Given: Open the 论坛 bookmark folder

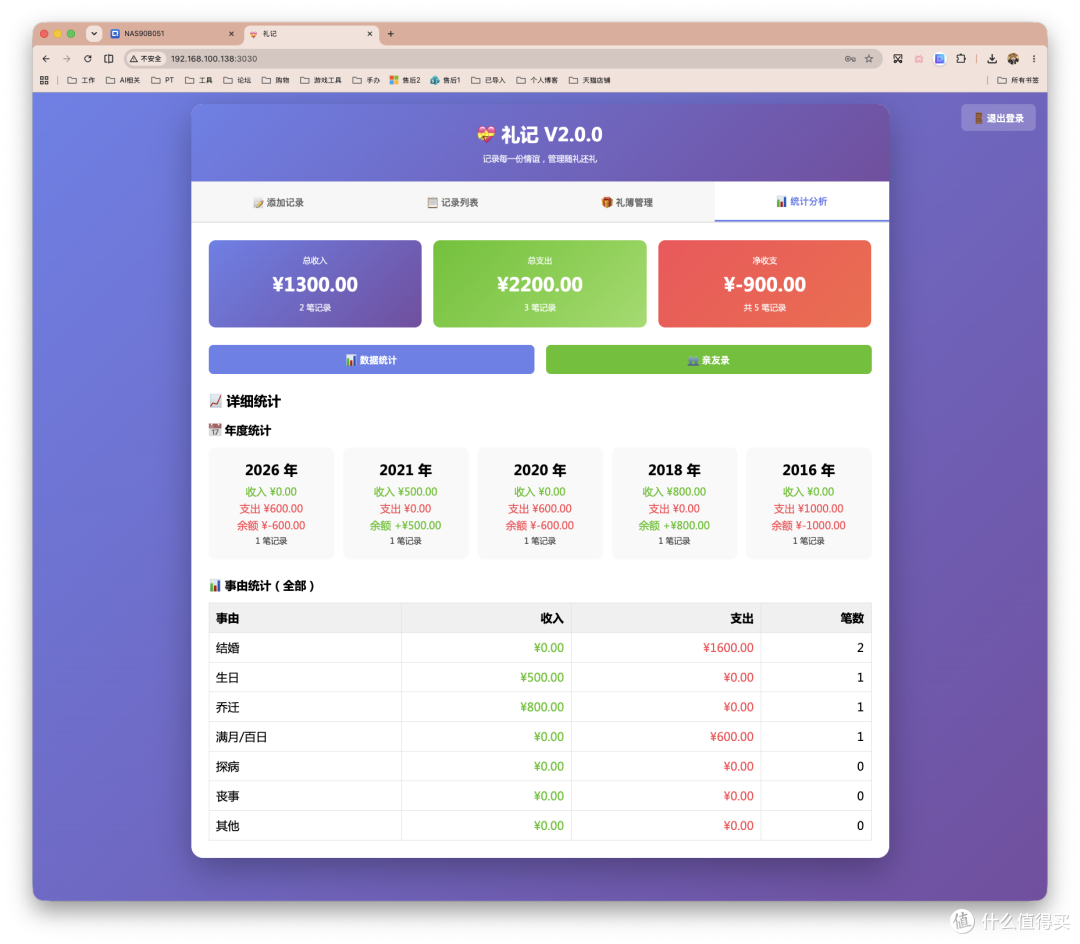Looking at the screenshot, I should [238, 81].
